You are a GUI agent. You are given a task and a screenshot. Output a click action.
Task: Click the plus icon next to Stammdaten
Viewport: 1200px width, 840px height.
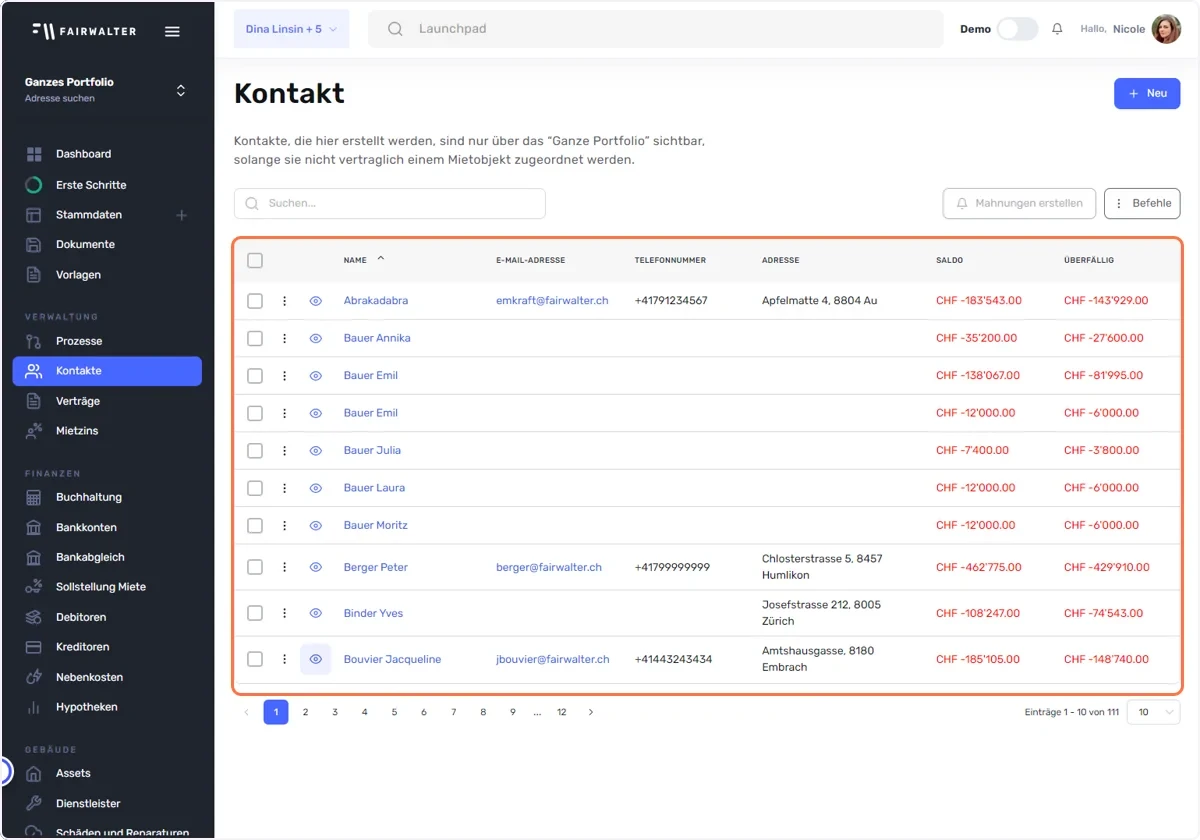coord(181,215)
